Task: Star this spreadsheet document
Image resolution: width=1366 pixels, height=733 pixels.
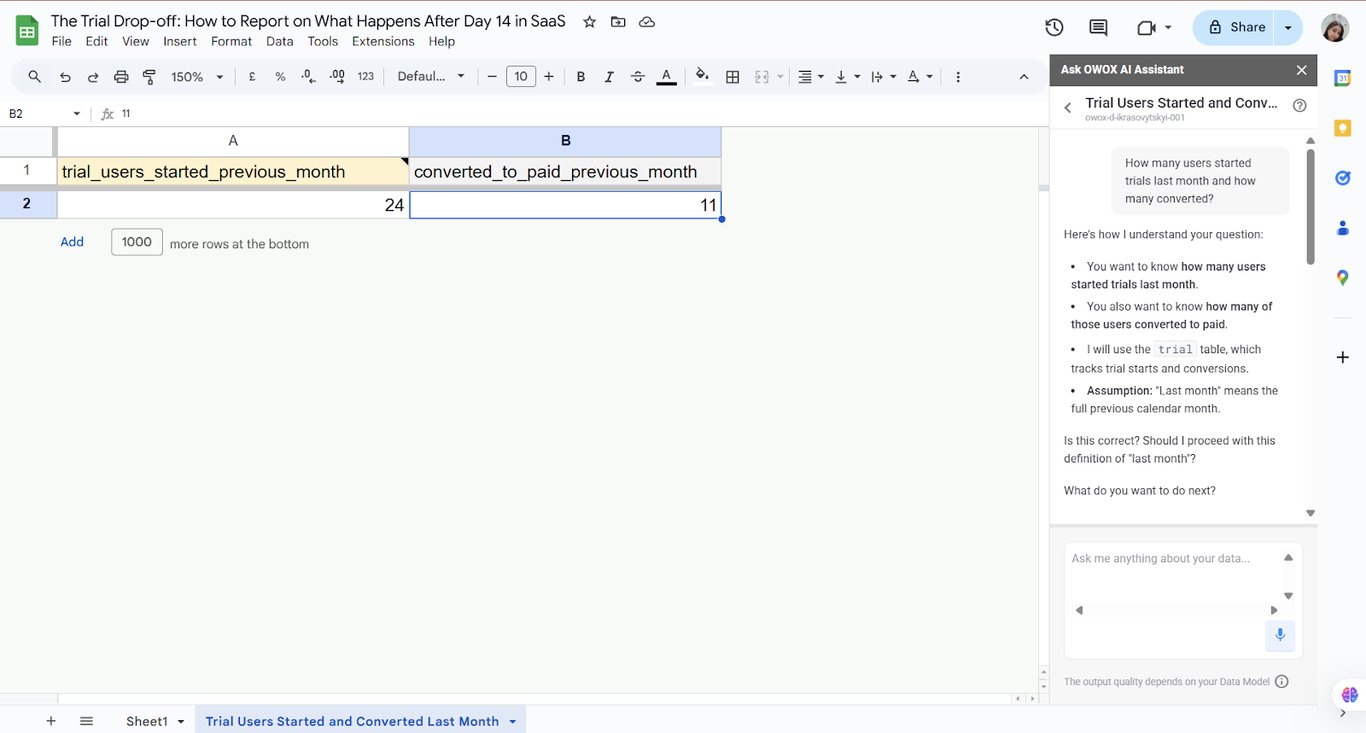Action: point(589,21)
